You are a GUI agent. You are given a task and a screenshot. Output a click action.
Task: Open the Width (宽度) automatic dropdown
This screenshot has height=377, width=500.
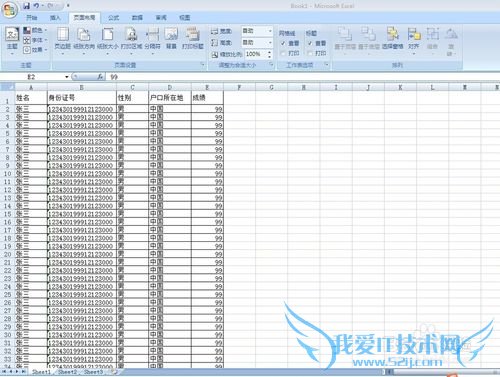click(270, 31)
